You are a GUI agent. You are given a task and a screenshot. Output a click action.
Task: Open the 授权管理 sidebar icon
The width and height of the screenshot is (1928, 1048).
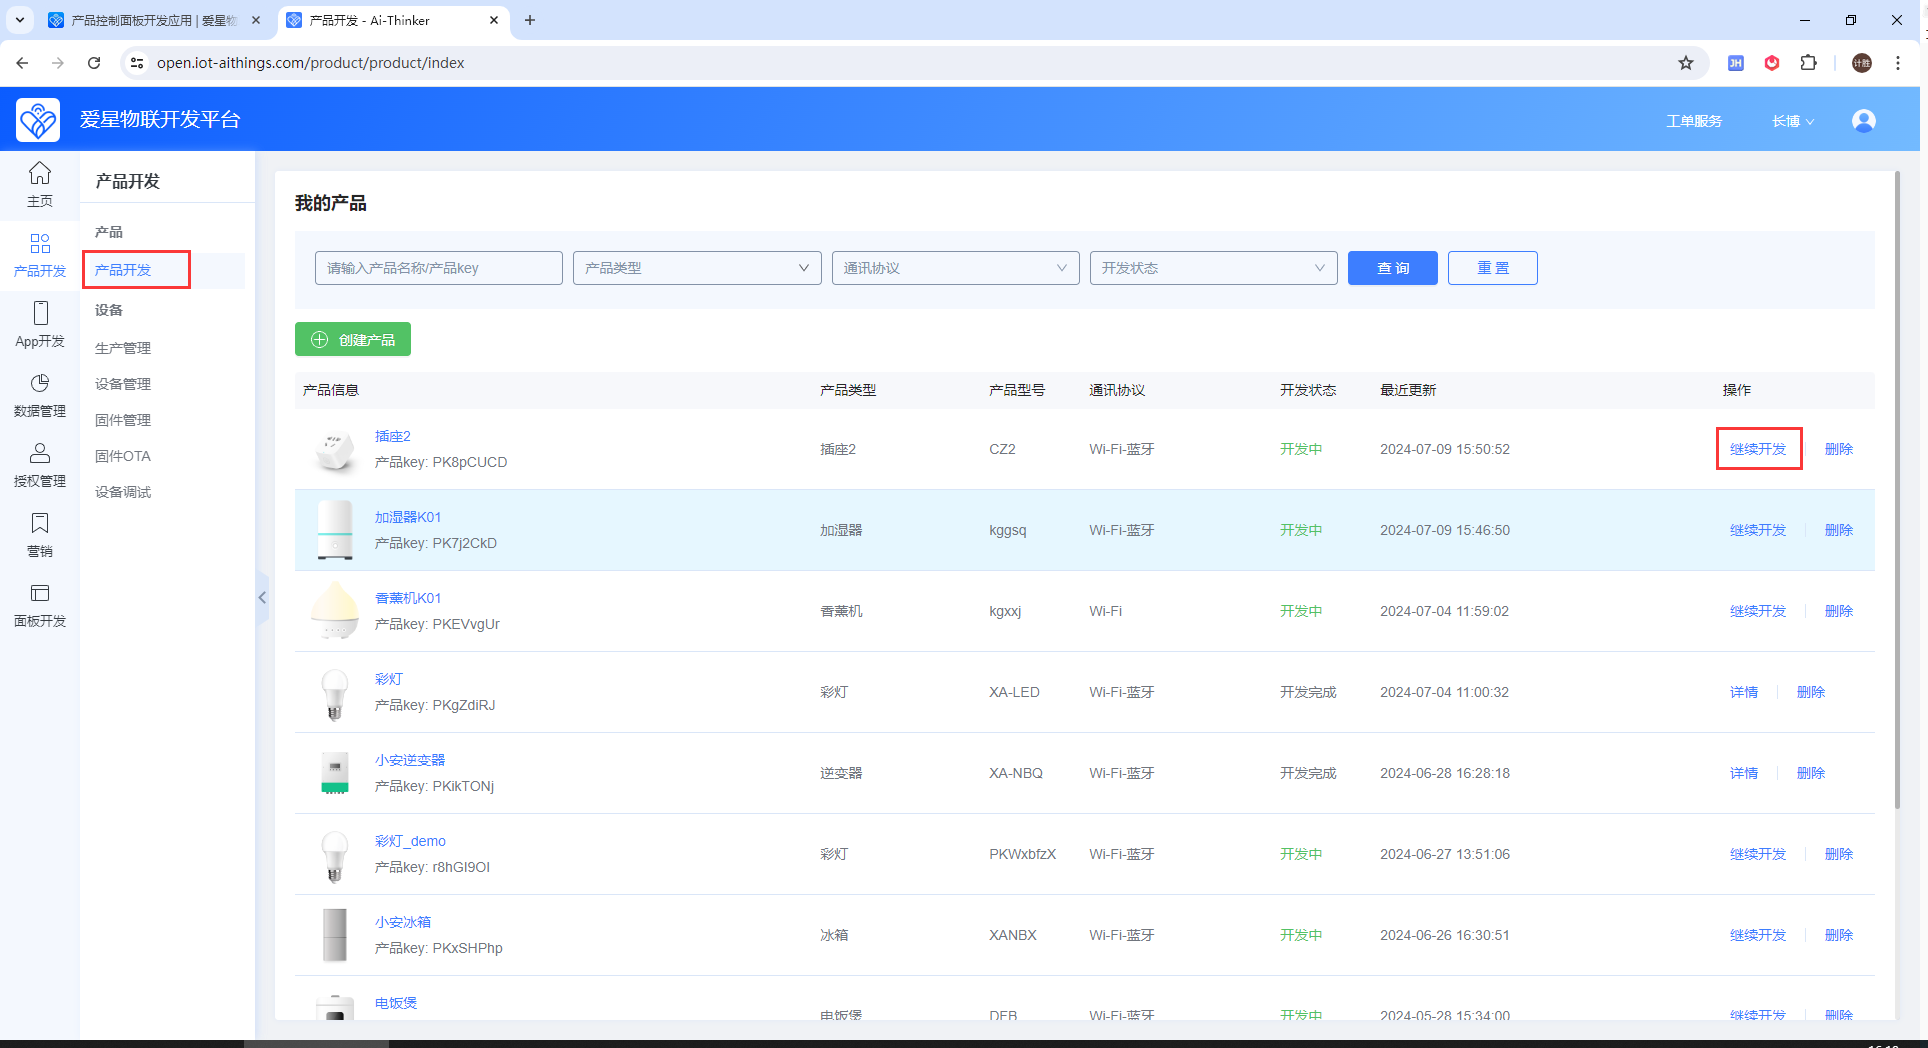coord(39,465)
